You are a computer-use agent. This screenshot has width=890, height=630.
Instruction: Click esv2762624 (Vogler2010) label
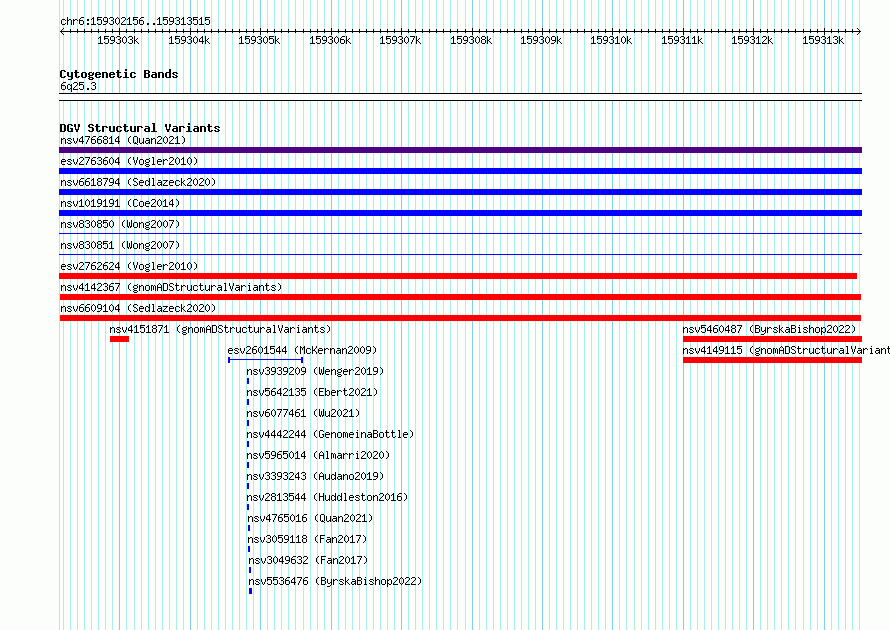click(129, 266)
